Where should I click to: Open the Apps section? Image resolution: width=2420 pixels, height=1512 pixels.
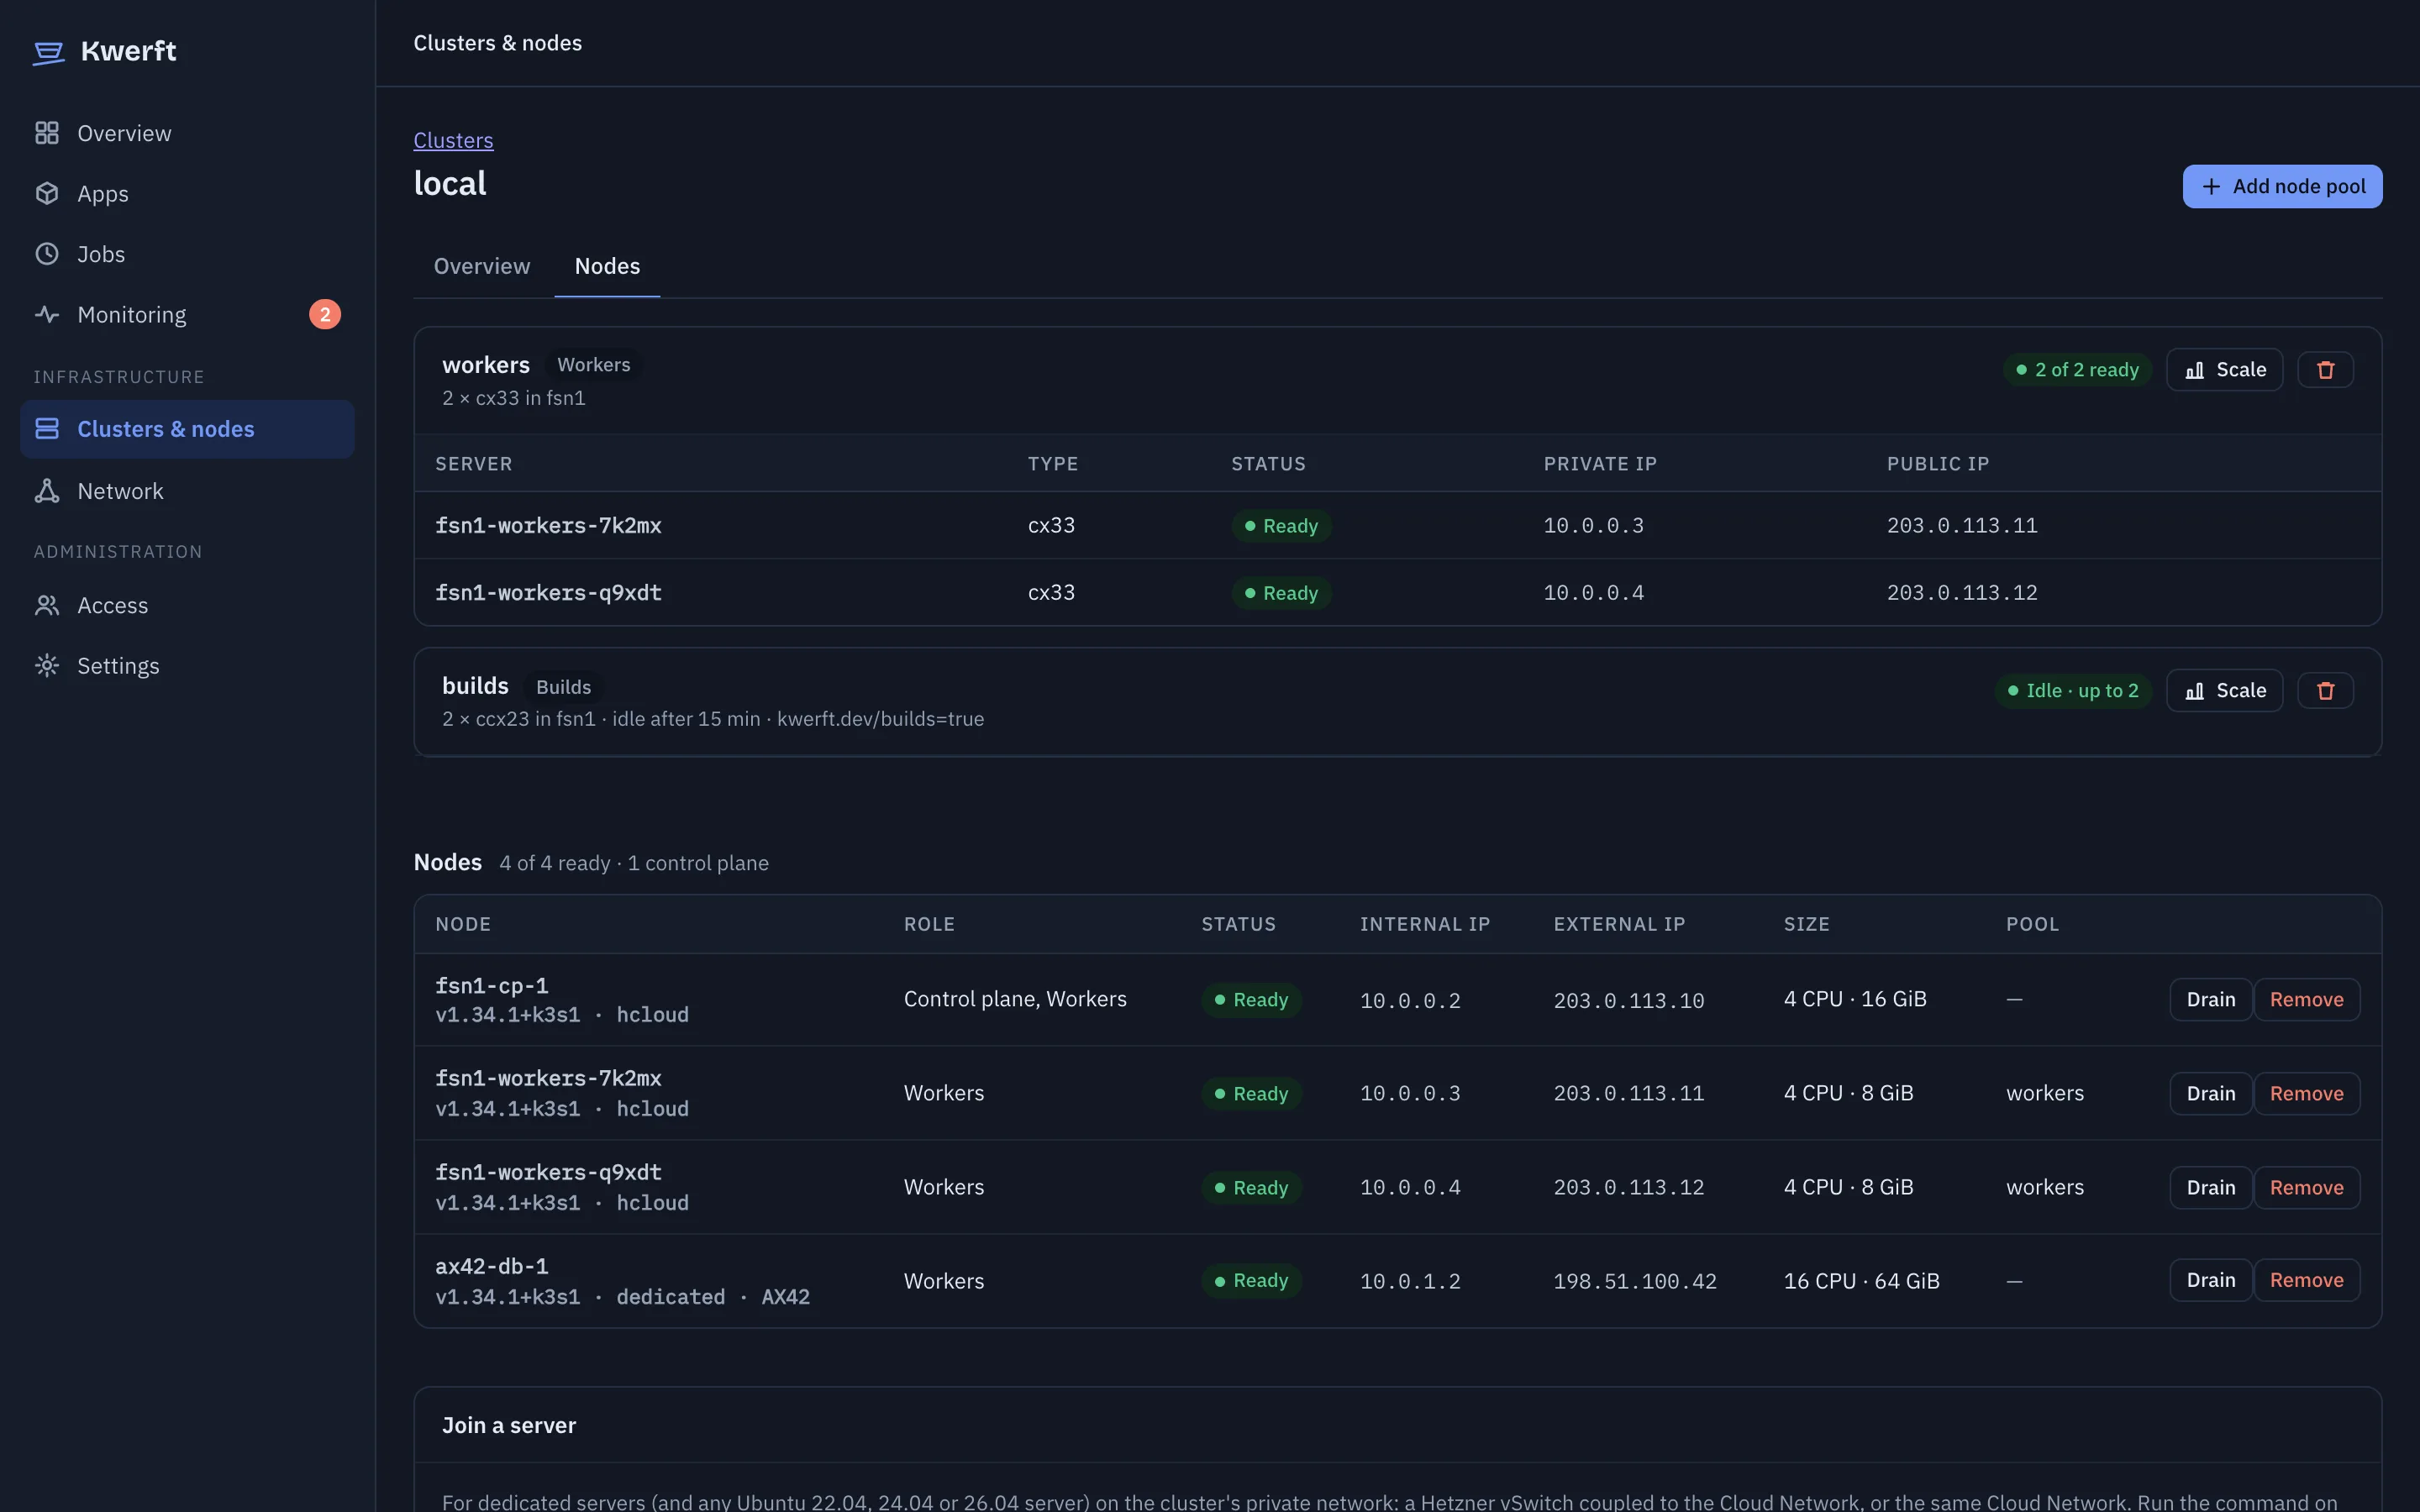[x=187, y=194]
